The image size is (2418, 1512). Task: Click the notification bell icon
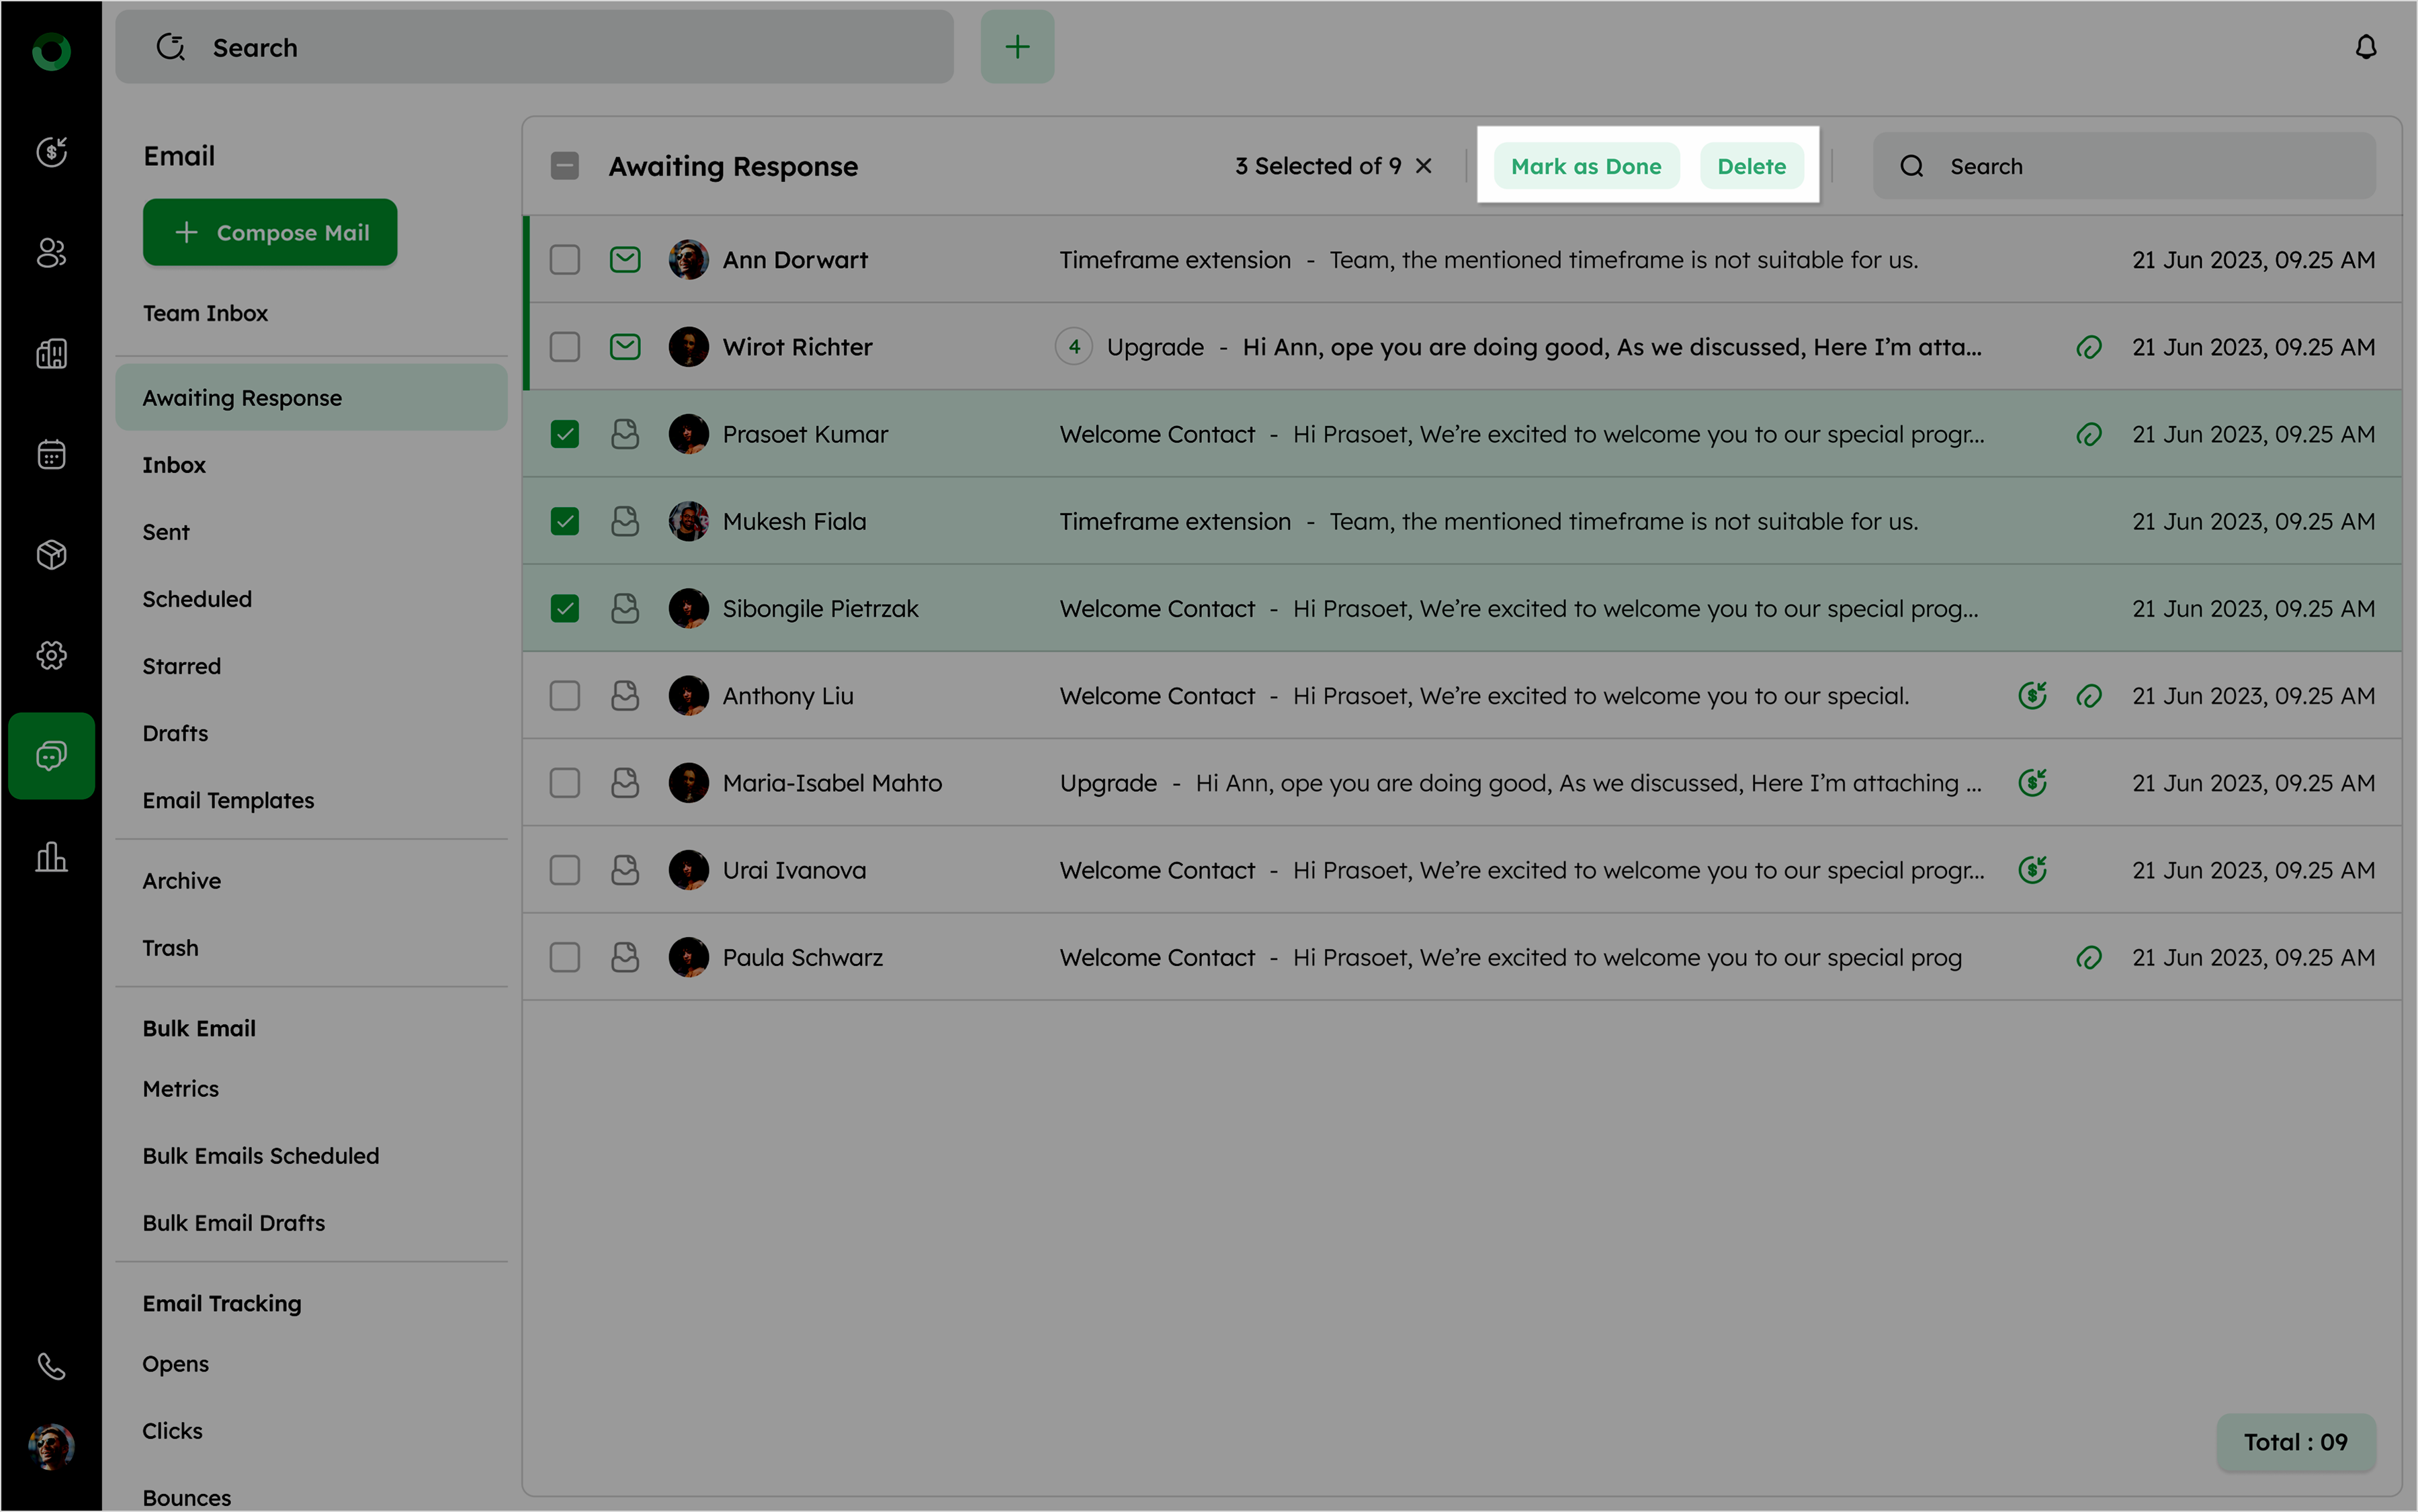2365,47
